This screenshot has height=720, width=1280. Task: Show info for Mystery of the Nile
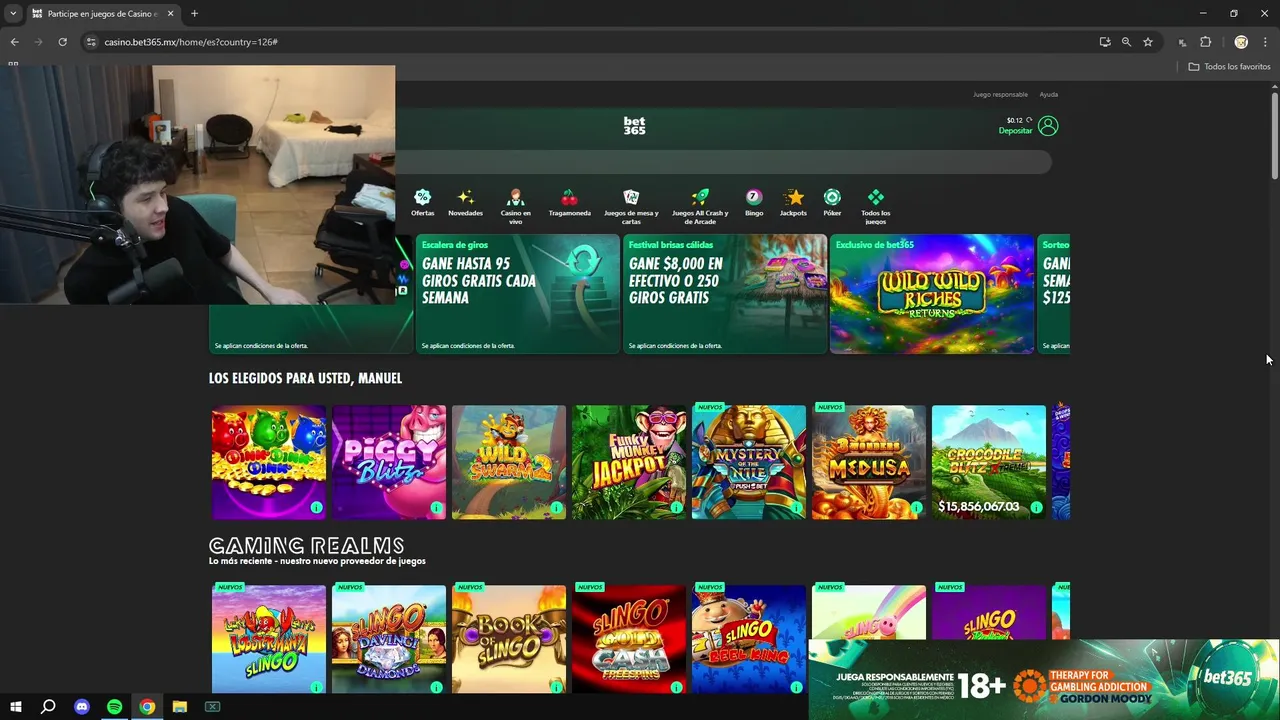tap(796, 508)
